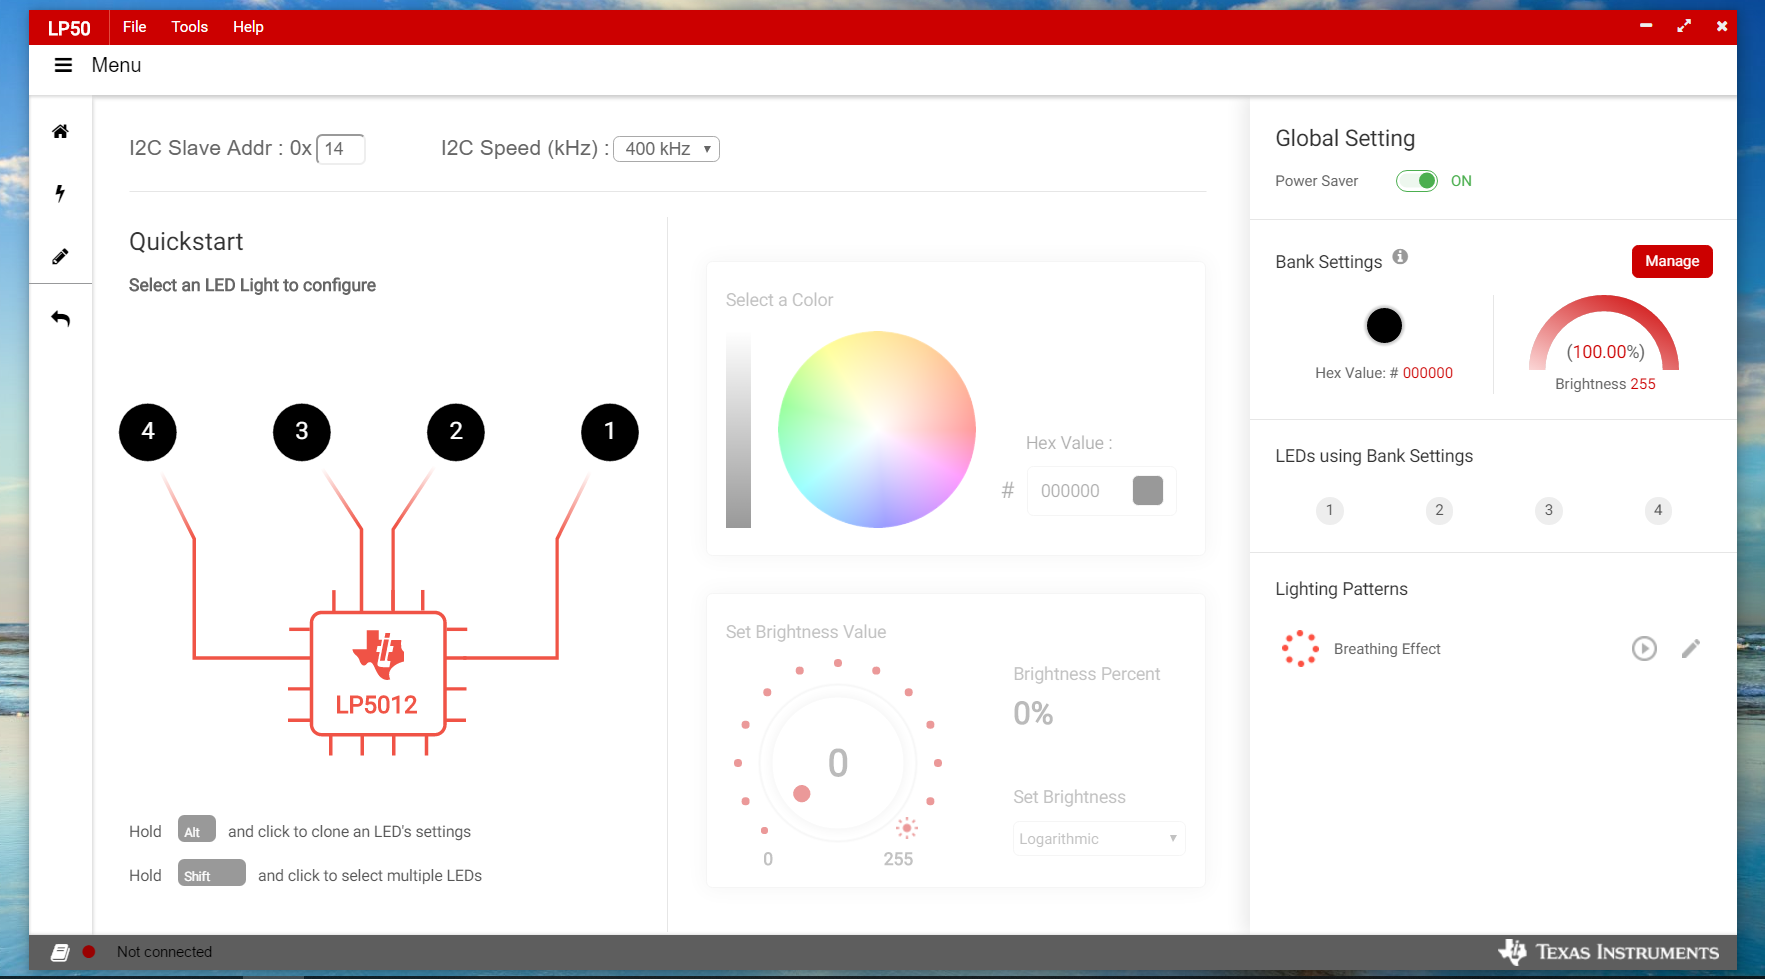Image resolution: width=1765 pixels, height=979 pixels.
Task: Maximize the LP50 window
Action: click(x=1684, y=26)
